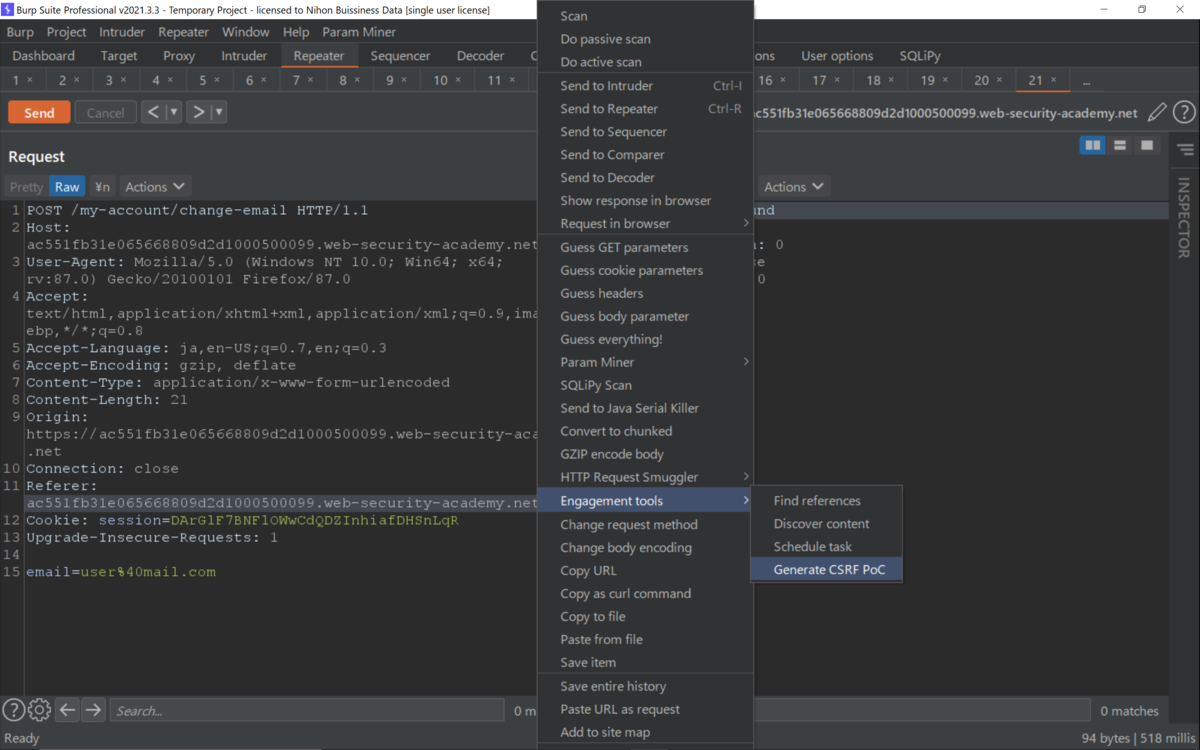Image resolution: width=1200 pixels, height=750 pixels.
Task: Switch to the Pretty request view toggle
Action: click(x=25, y=186)
